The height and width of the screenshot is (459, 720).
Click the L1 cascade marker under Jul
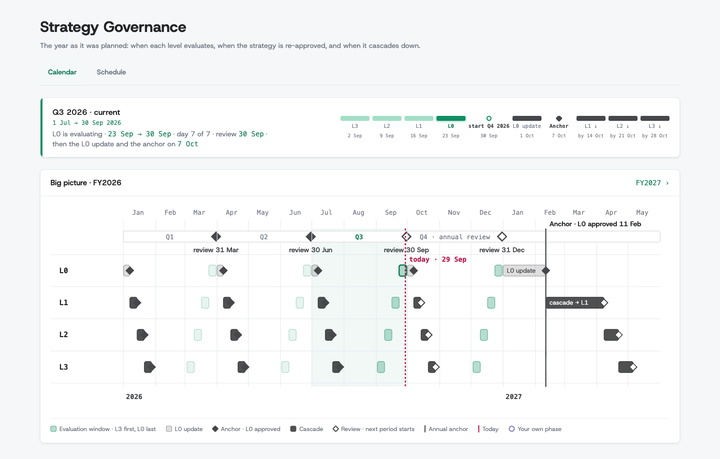323,302
